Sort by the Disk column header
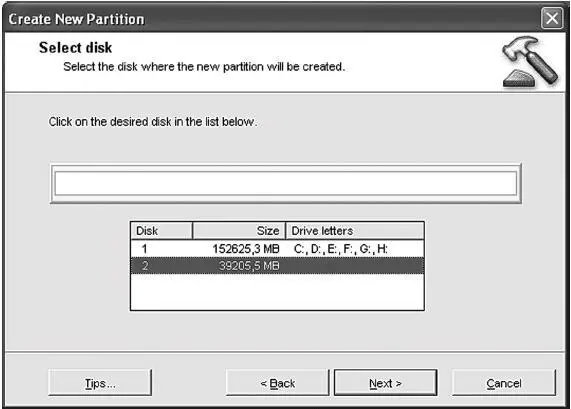This screenshot has height=409, width=571. click(162, 231)
